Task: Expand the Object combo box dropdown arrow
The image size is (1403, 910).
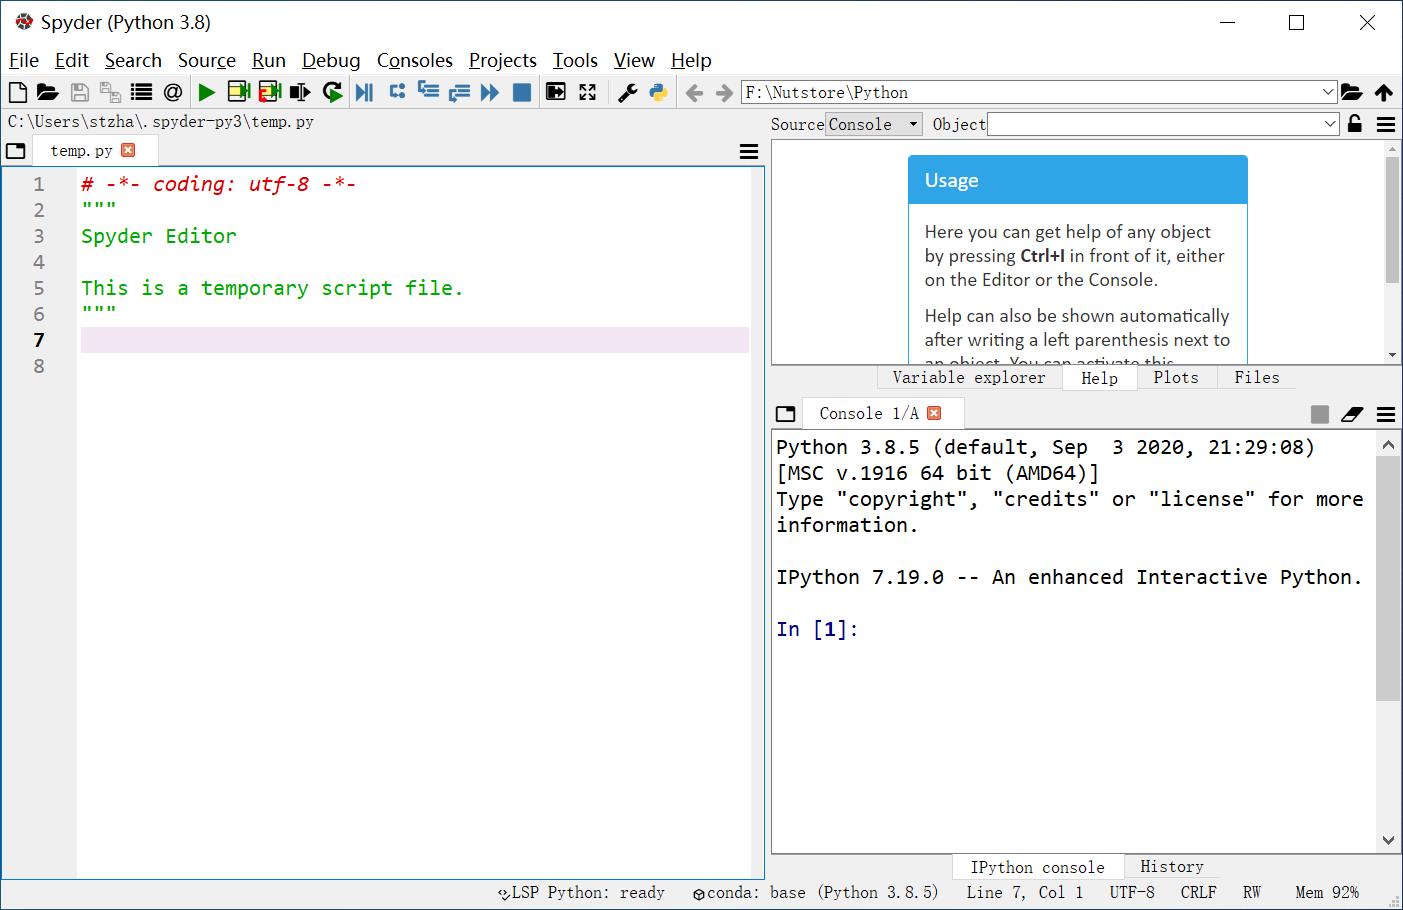Action: pos(1329,124)
